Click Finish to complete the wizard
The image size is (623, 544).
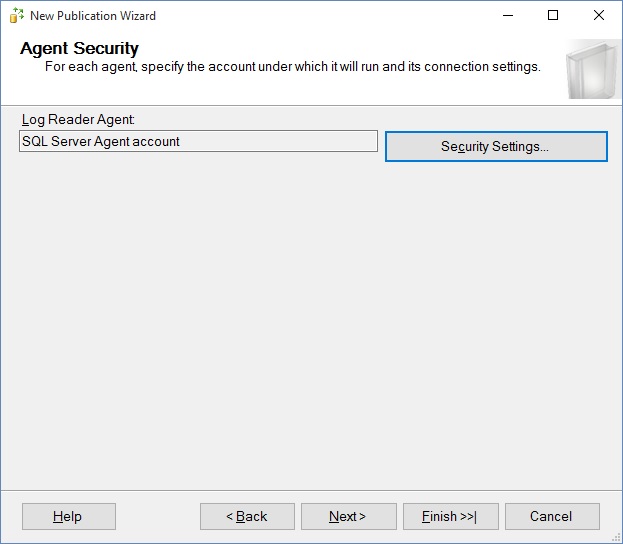pos(449,516)
